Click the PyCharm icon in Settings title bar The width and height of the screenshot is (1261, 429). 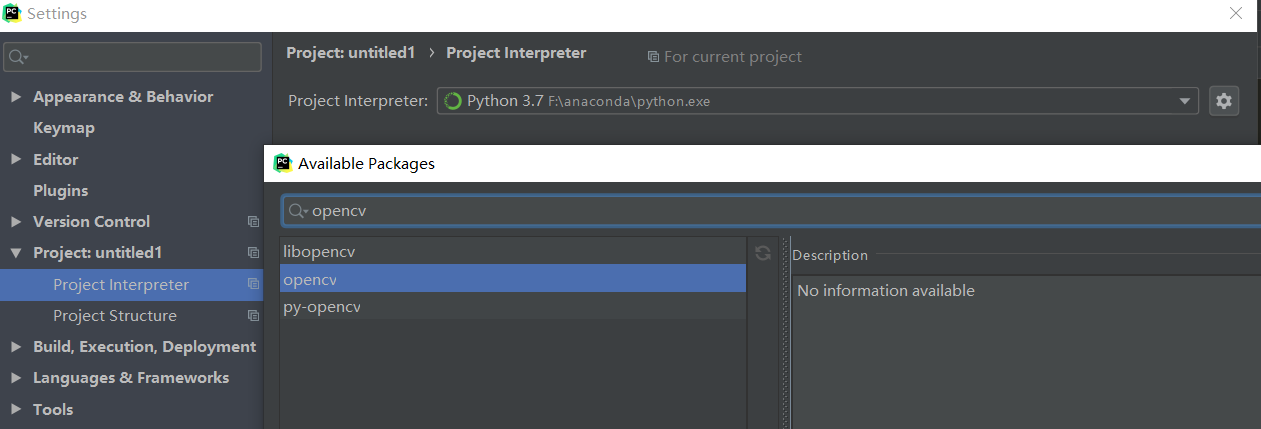tap(13, 13)
